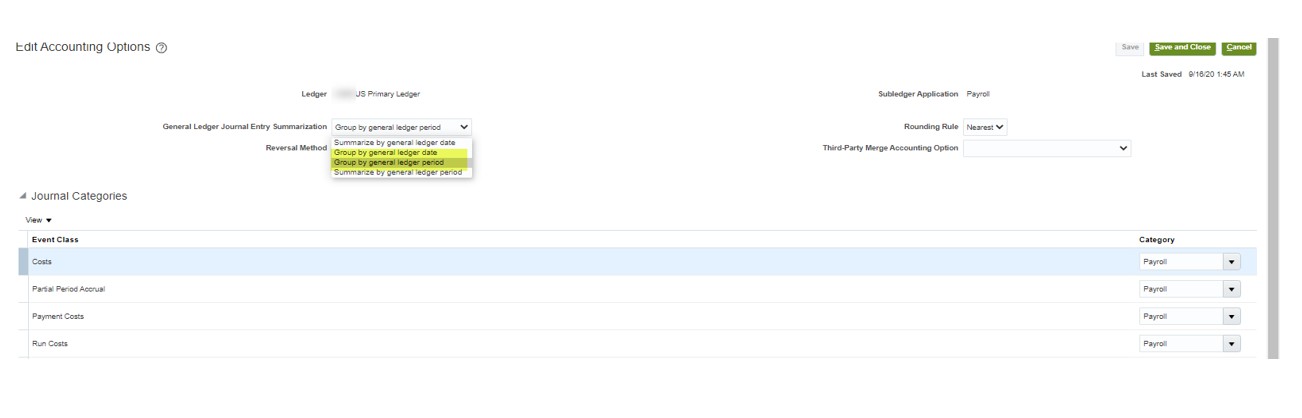The width and height of the screenshot is (1302, 418).
Task: Open the View menu in Journal Categories
Action: point(39,220)
